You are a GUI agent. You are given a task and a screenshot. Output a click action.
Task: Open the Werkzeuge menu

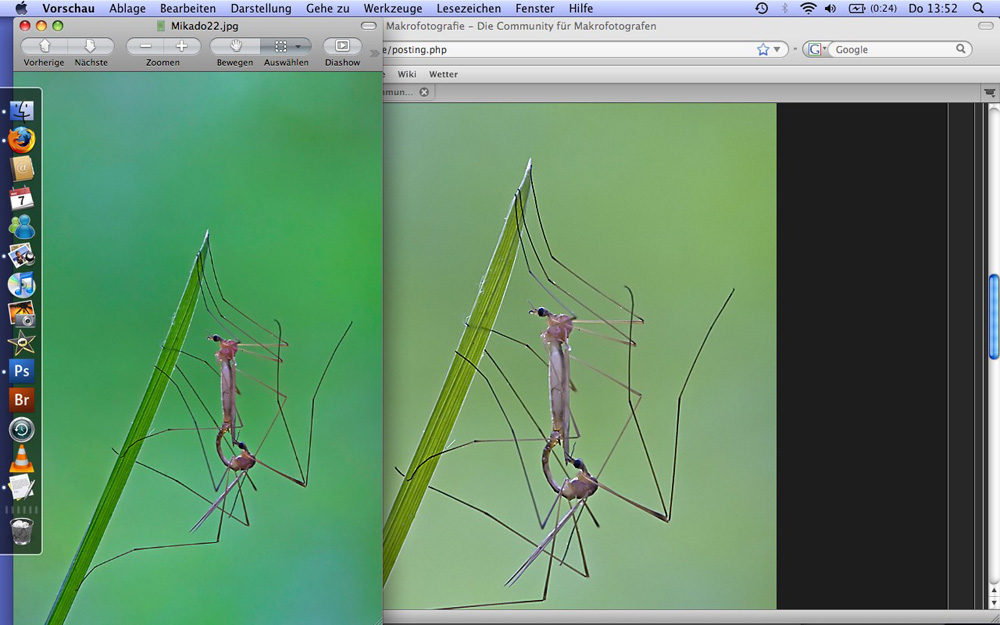[392, 8]
